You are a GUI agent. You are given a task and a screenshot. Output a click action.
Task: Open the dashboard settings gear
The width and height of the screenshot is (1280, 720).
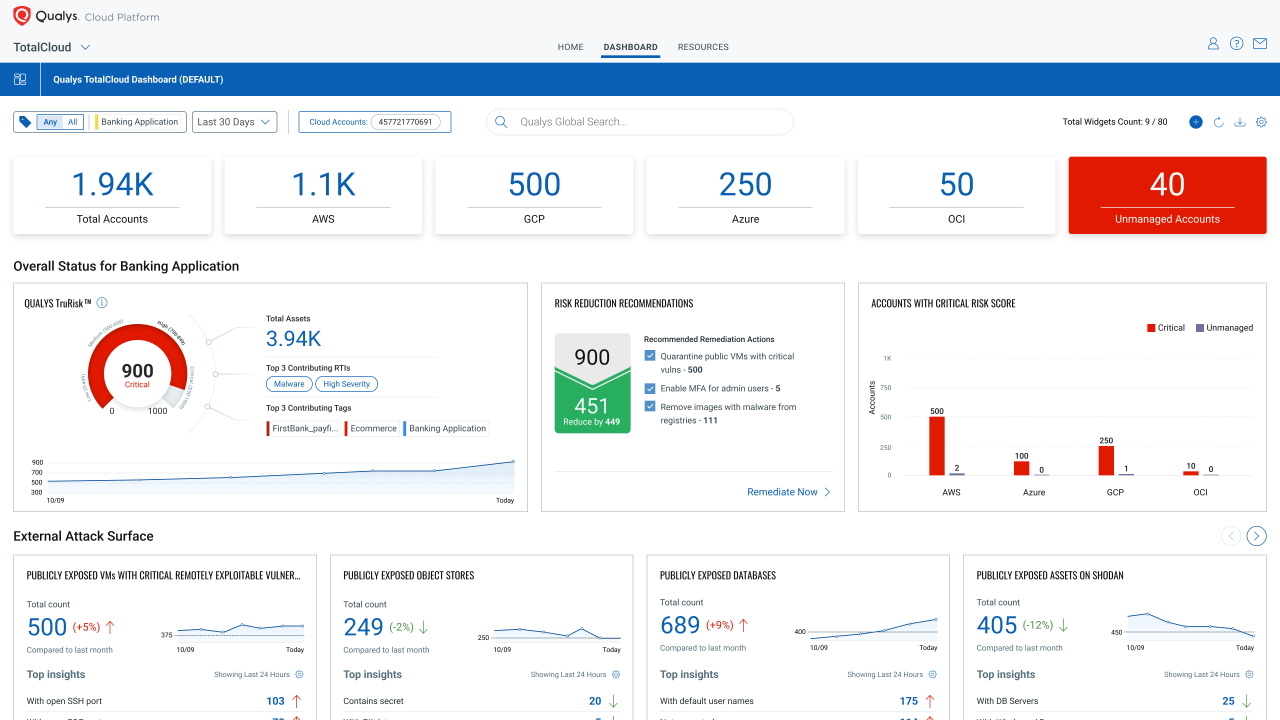1261,121
